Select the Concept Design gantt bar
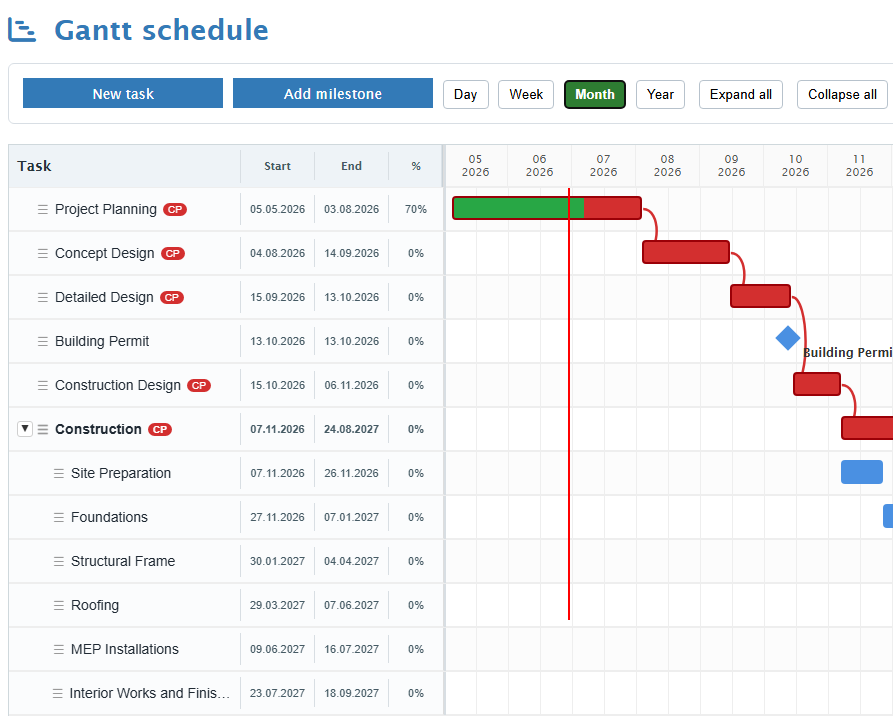The image size is (893, 716). pyautogui.click(x=686, y=252)
